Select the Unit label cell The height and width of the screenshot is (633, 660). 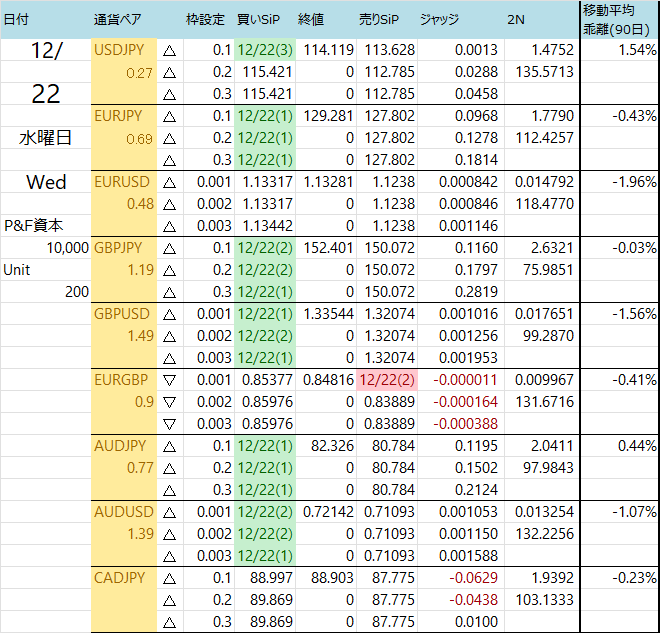(16, 270)
